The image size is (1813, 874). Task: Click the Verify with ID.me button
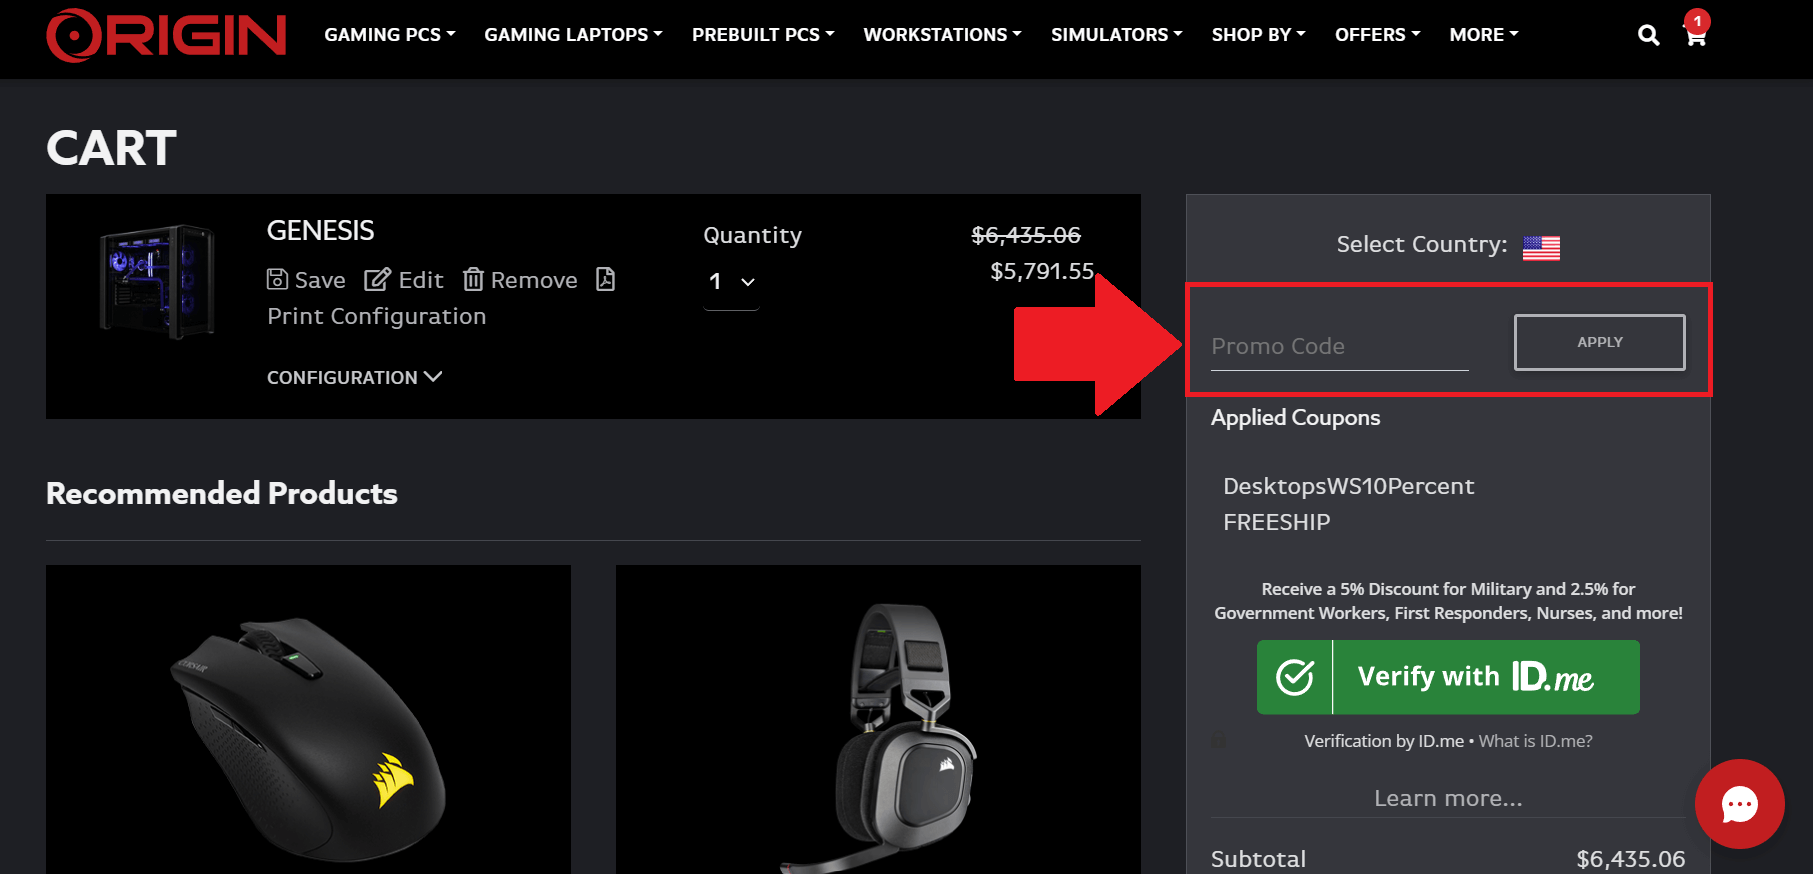click(x=1448, y=677)
